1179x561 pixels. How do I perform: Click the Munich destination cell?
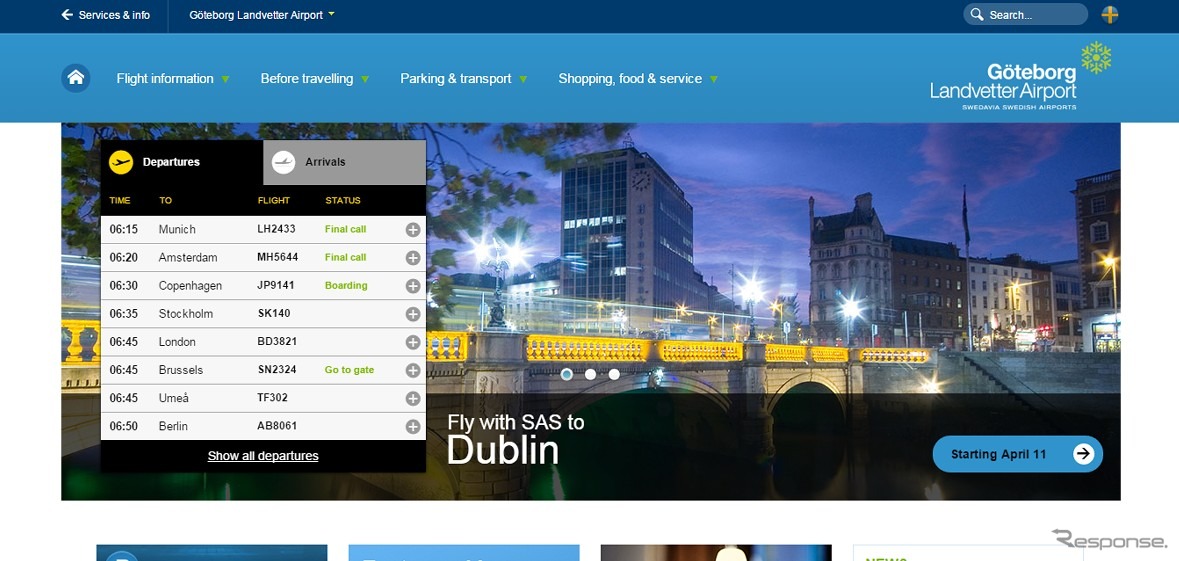coord(177,229)
